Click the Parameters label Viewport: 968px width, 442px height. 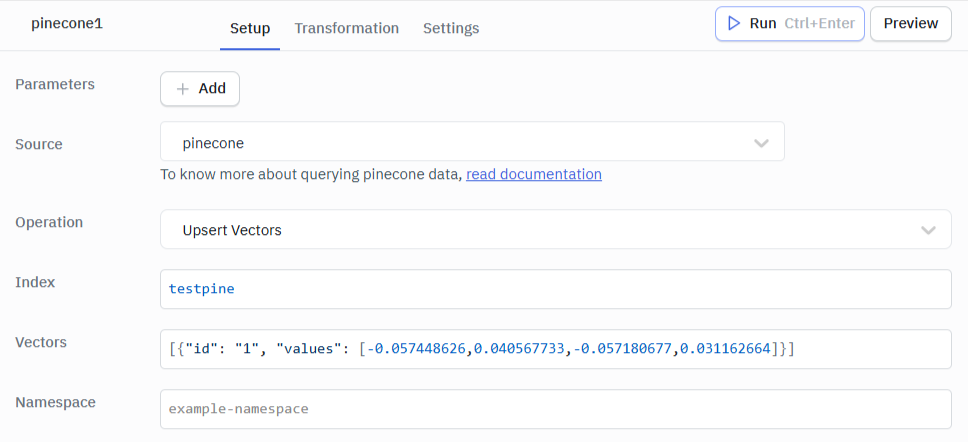tap(55, 84)
